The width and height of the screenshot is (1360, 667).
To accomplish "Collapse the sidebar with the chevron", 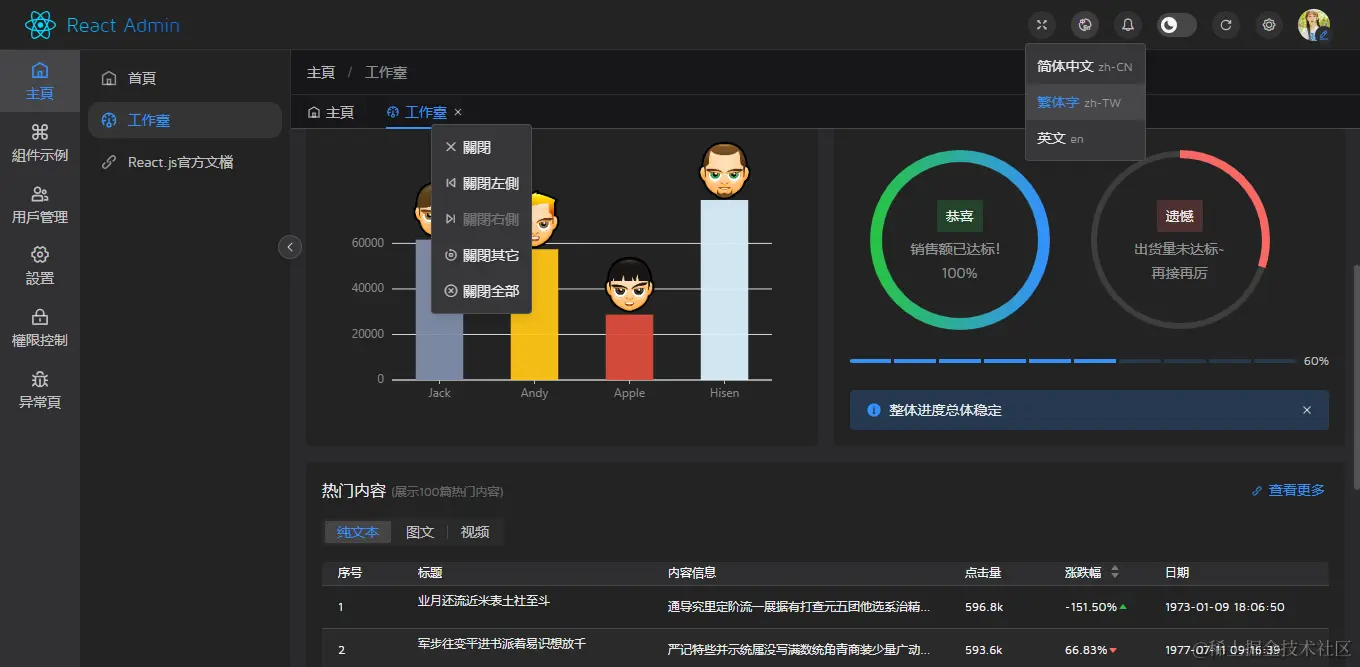I will [x=290, y=246].
